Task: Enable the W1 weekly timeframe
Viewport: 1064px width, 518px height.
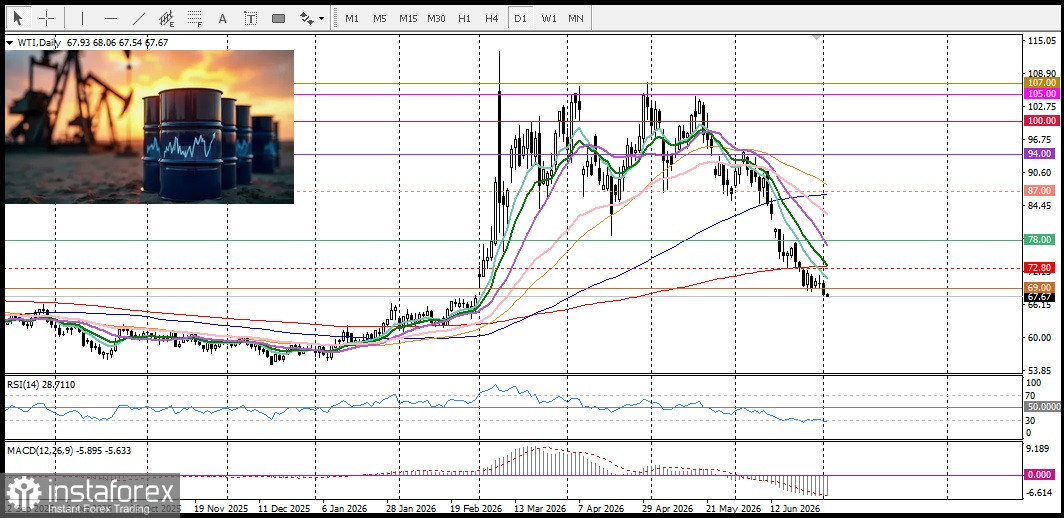Action: (549, 18)
